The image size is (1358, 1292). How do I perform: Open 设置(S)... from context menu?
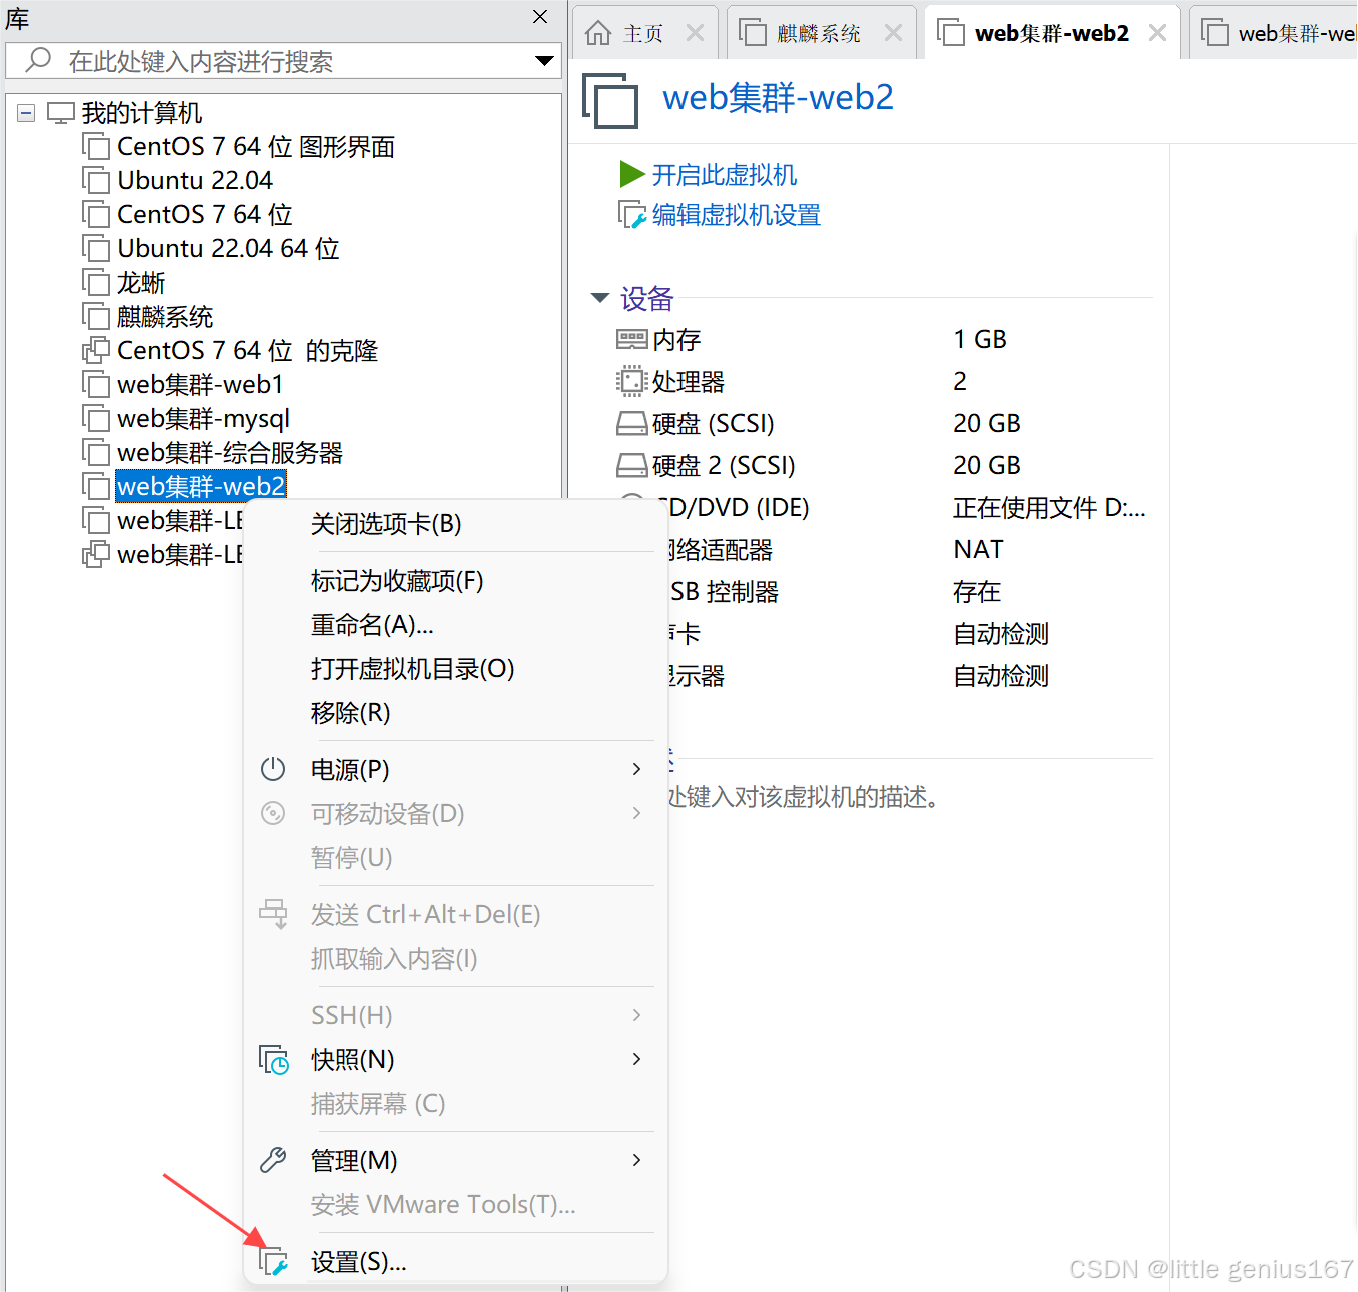455,1262
